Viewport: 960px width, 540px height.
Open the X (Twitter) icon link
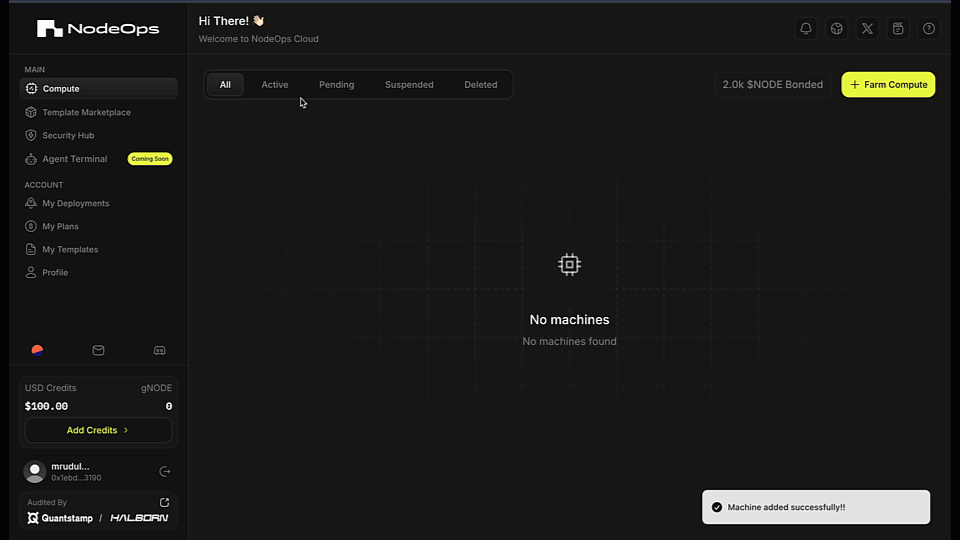click(867, 29)
